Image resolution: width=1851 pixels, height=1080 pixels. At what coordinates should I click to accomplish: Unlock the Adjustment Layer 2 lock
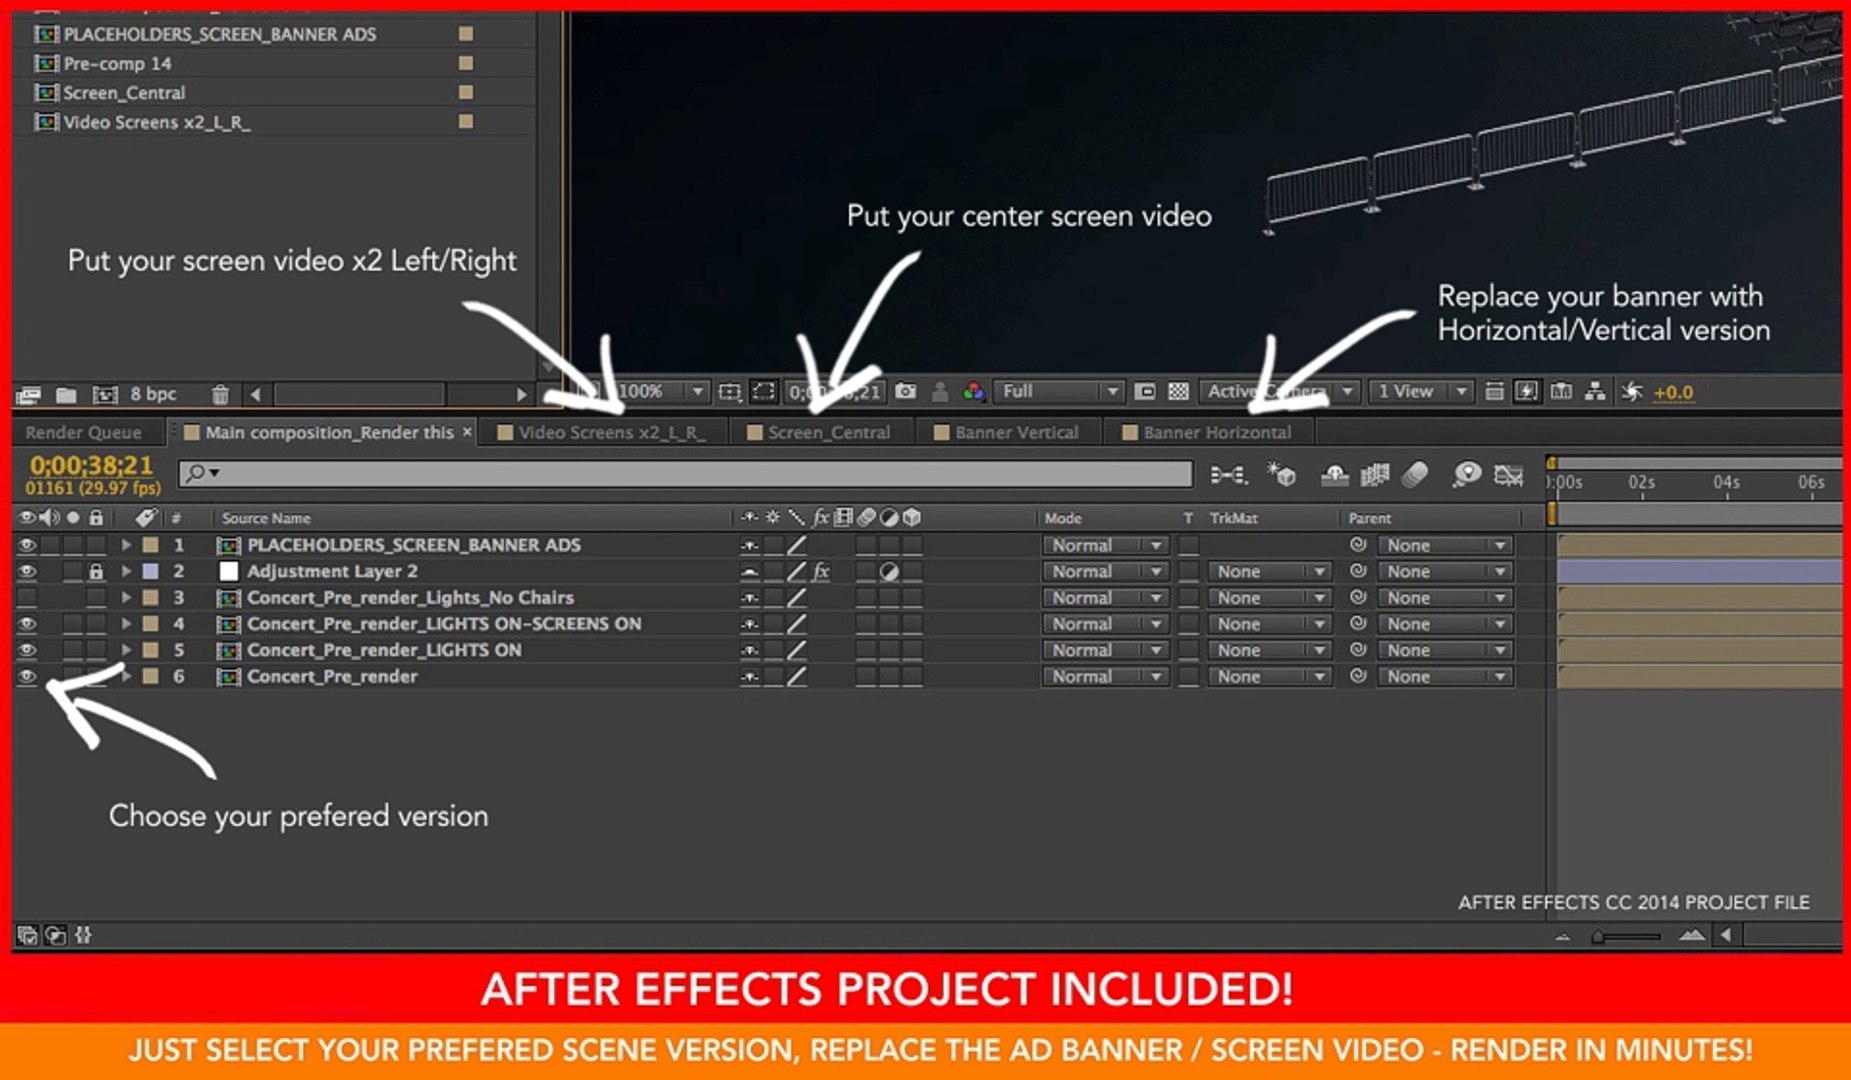(96, 572)
